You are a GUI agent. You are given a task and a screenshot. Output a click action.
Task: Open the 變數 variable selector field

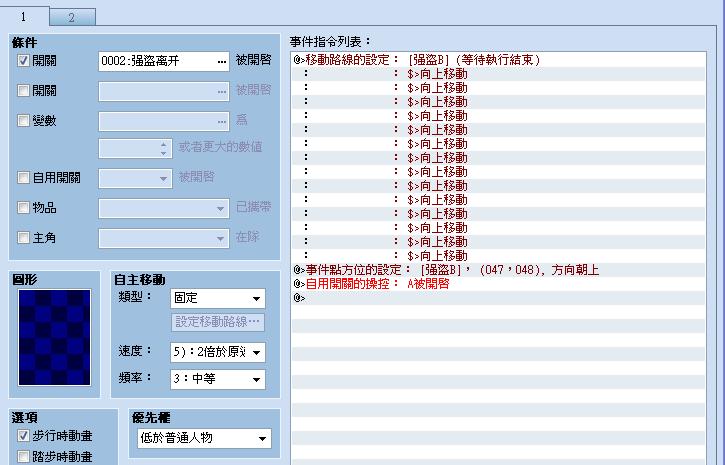coord(164,122)
